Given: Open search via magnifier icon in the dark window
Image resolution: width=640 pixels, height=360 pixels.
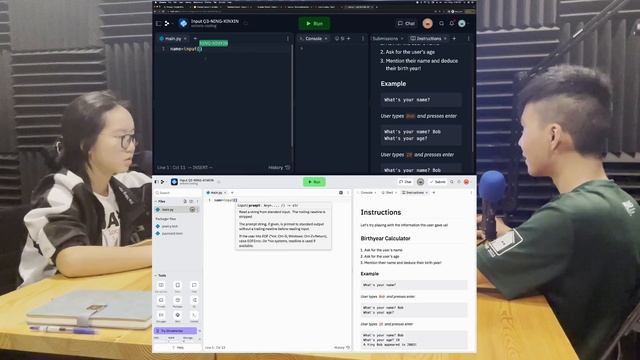Looking at the screenshot, I should coord(441,24).
